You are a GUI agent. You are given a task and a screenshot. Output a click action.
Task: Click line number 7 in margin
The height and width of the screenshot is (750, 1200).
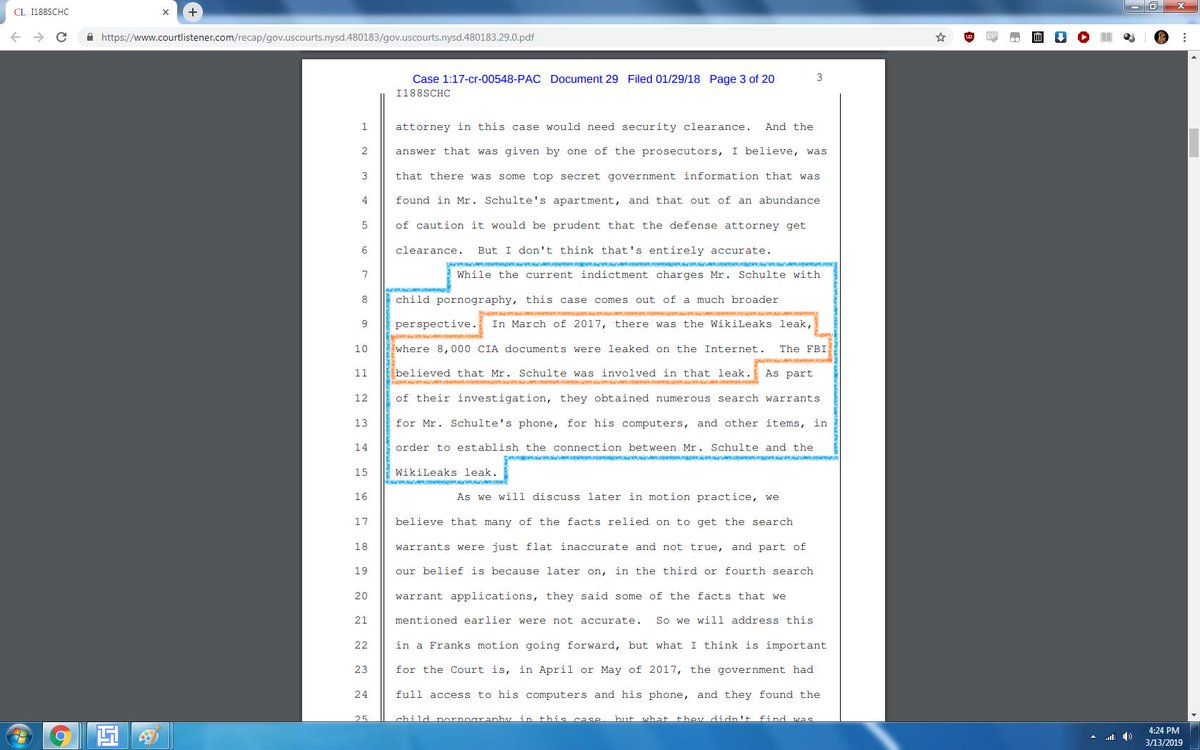[x=364, y=275]
